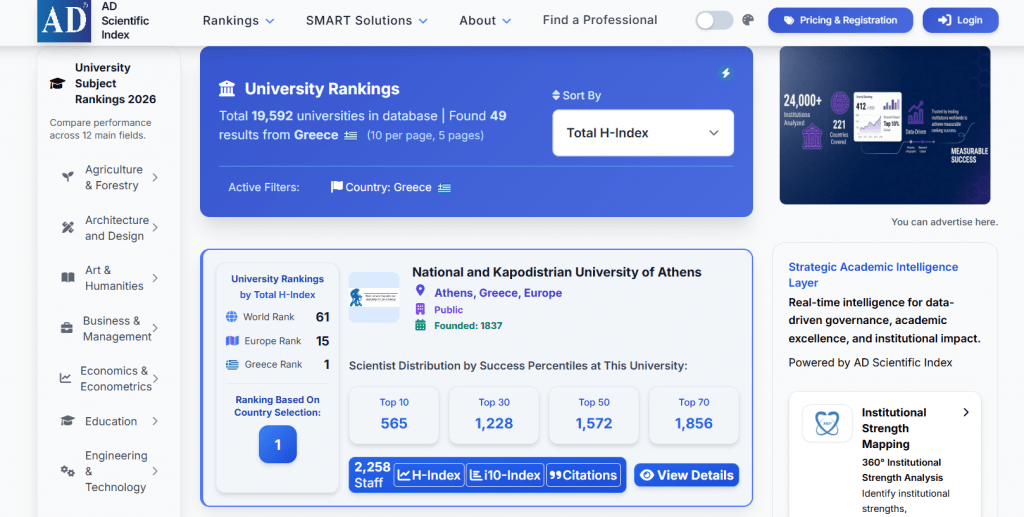Click the Greek flag after 'results from Greece'
This screenshot has height=517, width=1024.
[x=351, y=136]
